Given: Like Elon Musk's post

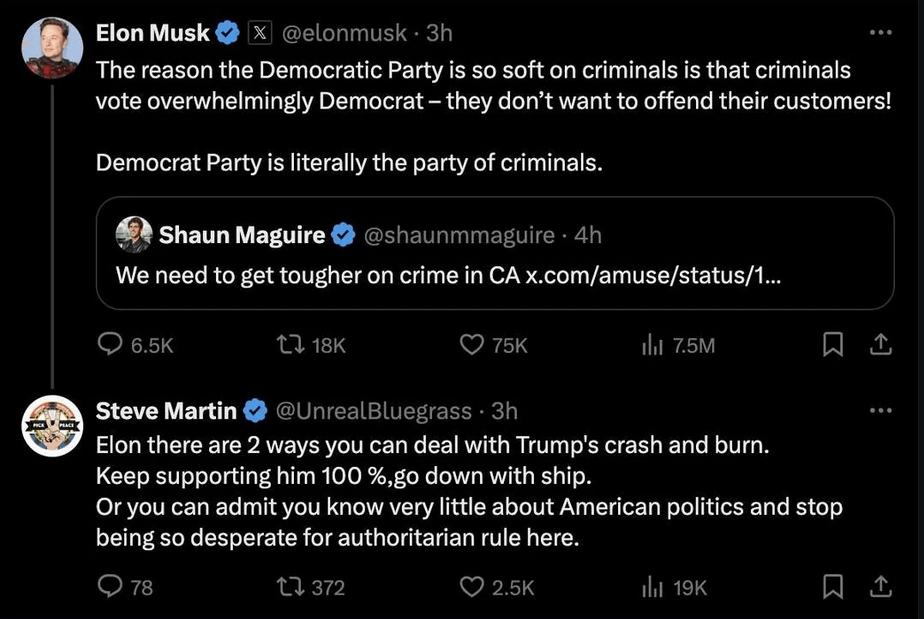Looking at the screenshot, I should [471, 345].
